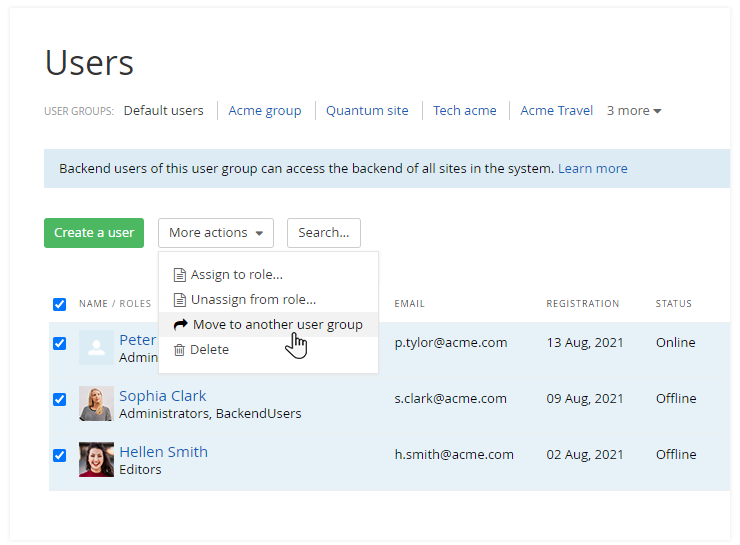Expand the 3 more user groups list
This screenshot has height=545, width=740.
click(x=634, y=111)
